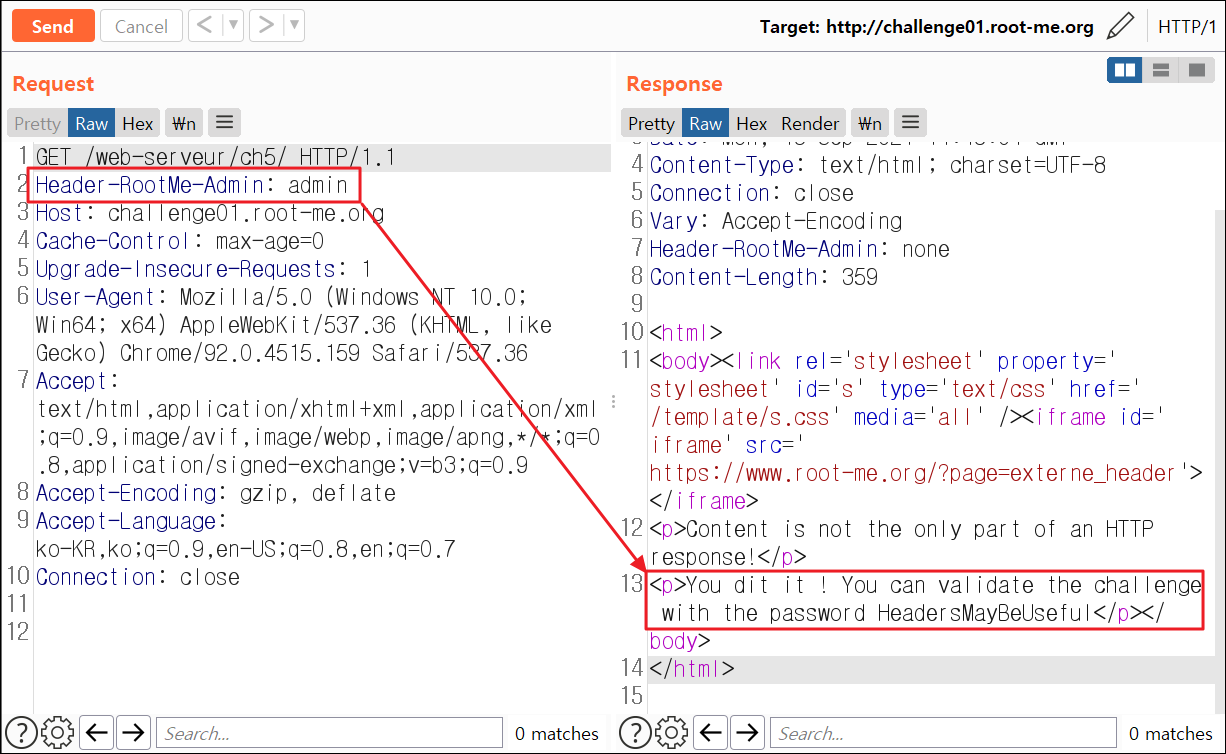
Task: Click the HeadersMayBeUseful password text
Action: pos(984,613)
